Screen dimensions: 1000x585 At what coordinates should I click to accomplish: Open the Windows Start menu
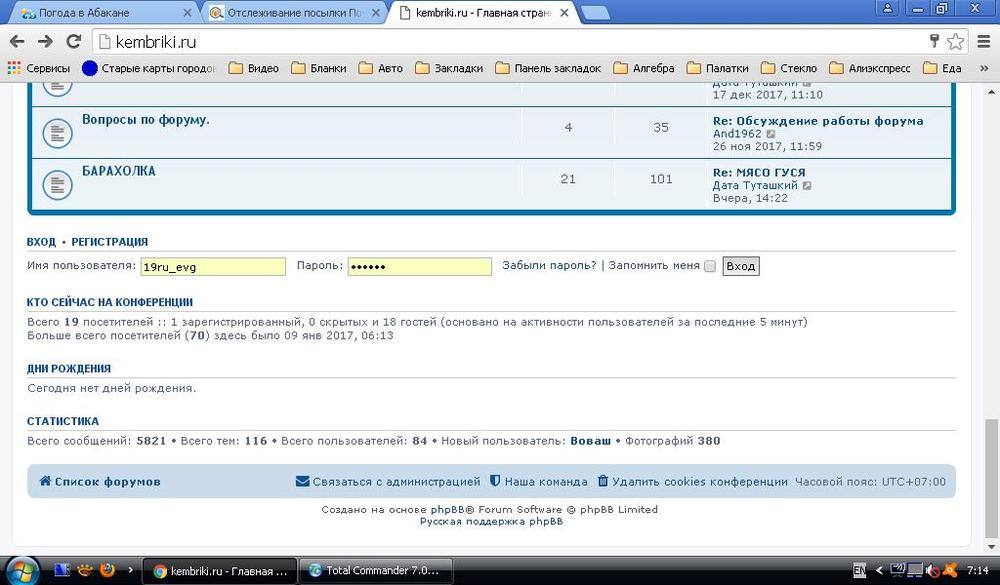pyautogui.click(x=20, y=571)
